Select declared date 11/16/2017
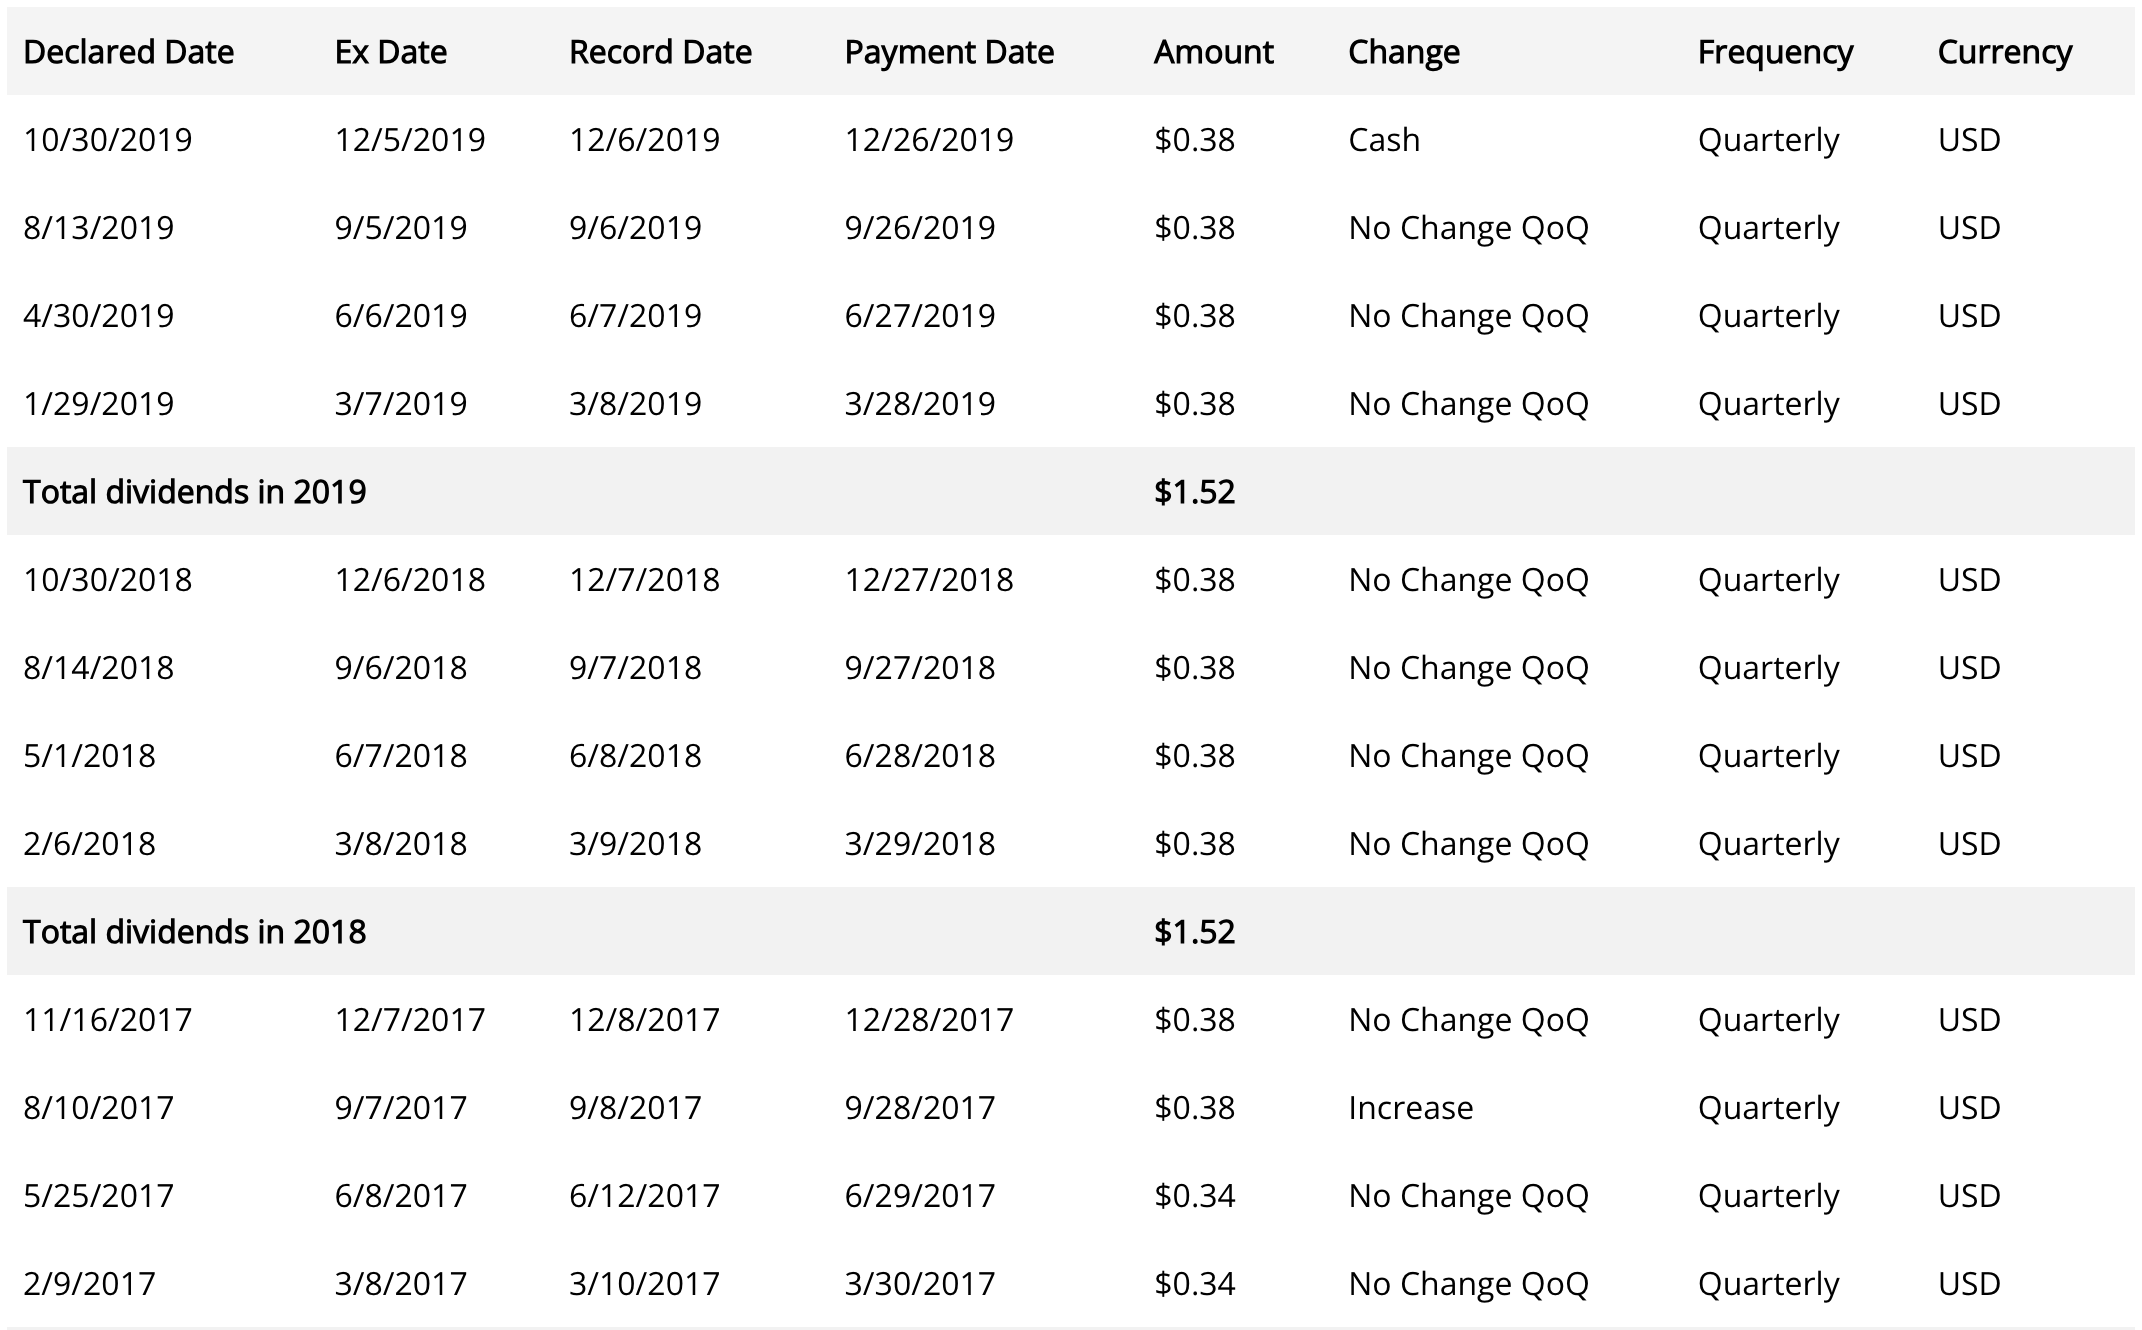Image resolution: width=2142 pixels, height=1330 pixels. click(107, 1020)
